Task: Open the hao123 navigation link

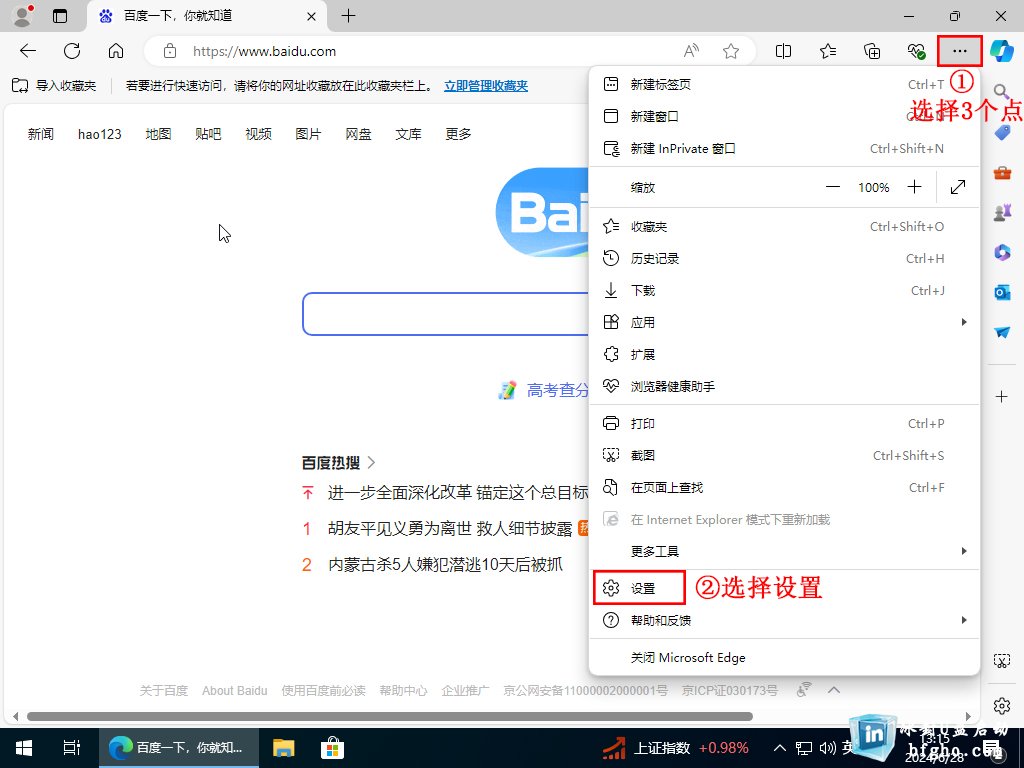Action: 100,134
